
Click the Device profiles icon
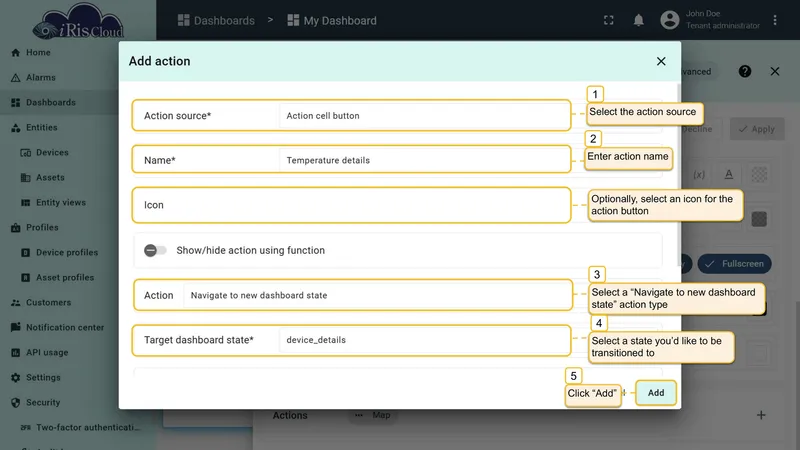(x=26, y=253)
